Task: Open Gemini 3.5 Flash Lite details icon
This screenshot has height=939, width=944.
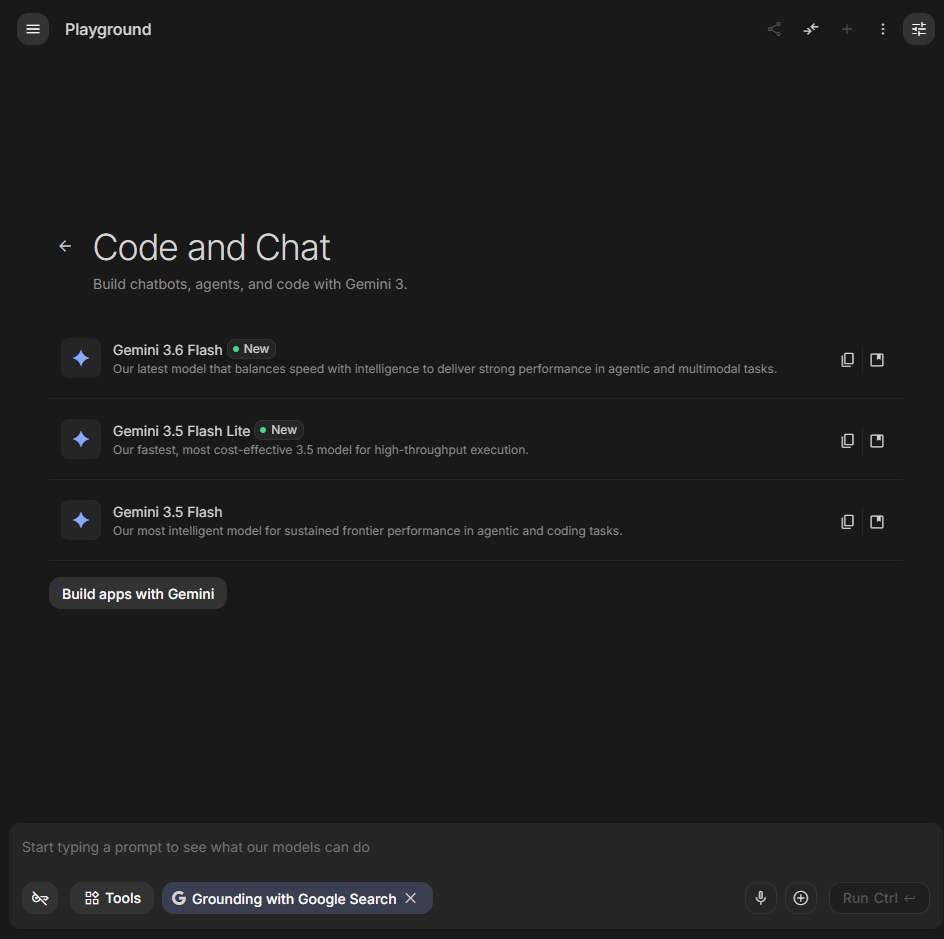Action: coord(877,441)
